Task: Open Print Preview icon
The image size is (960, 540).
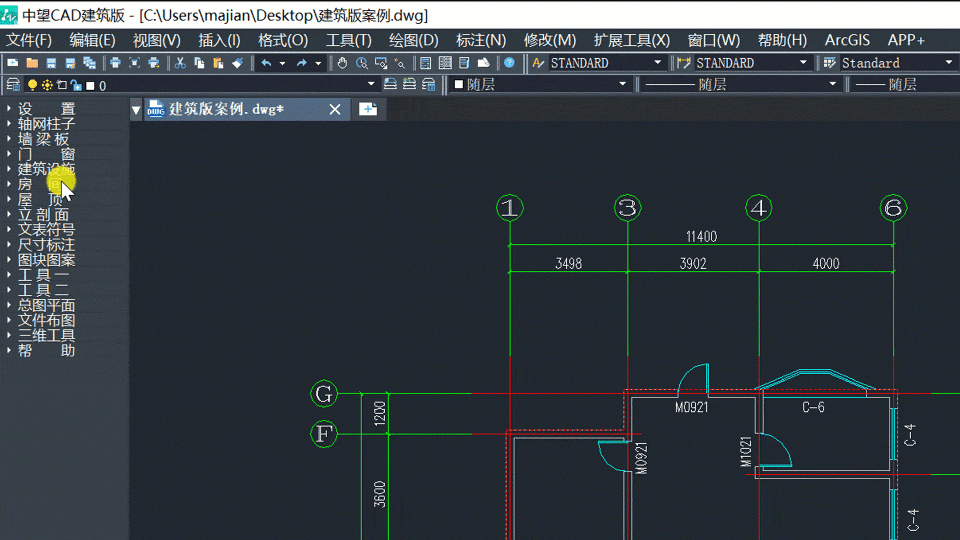Action: pos(135,63)
